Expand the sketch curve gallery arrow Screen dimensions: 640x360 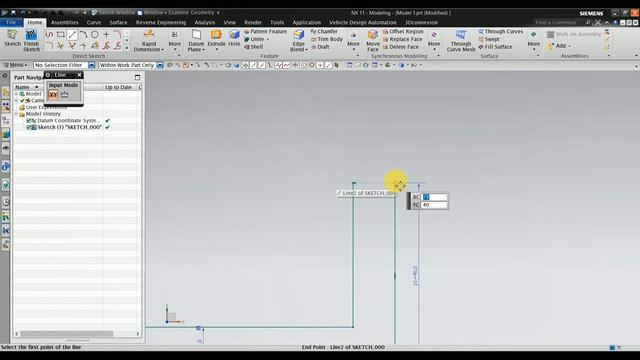pyautogui.click(x=127, y=48)
